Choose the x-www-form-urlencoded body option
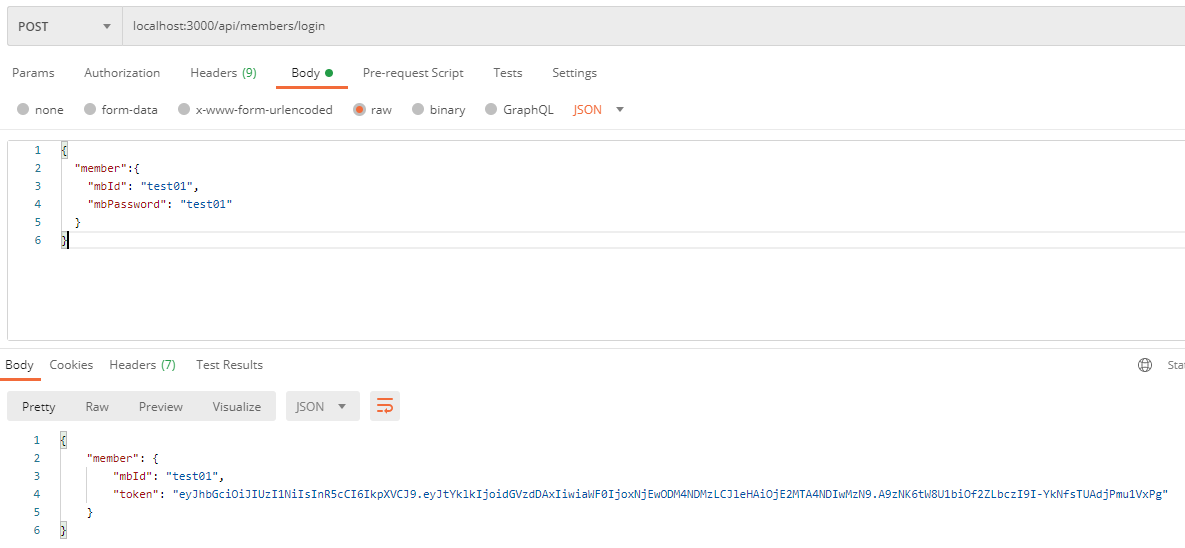Image resolution: width=1185 pixels, height=548 pixels. pyautogui.click(x=184, y=110)
